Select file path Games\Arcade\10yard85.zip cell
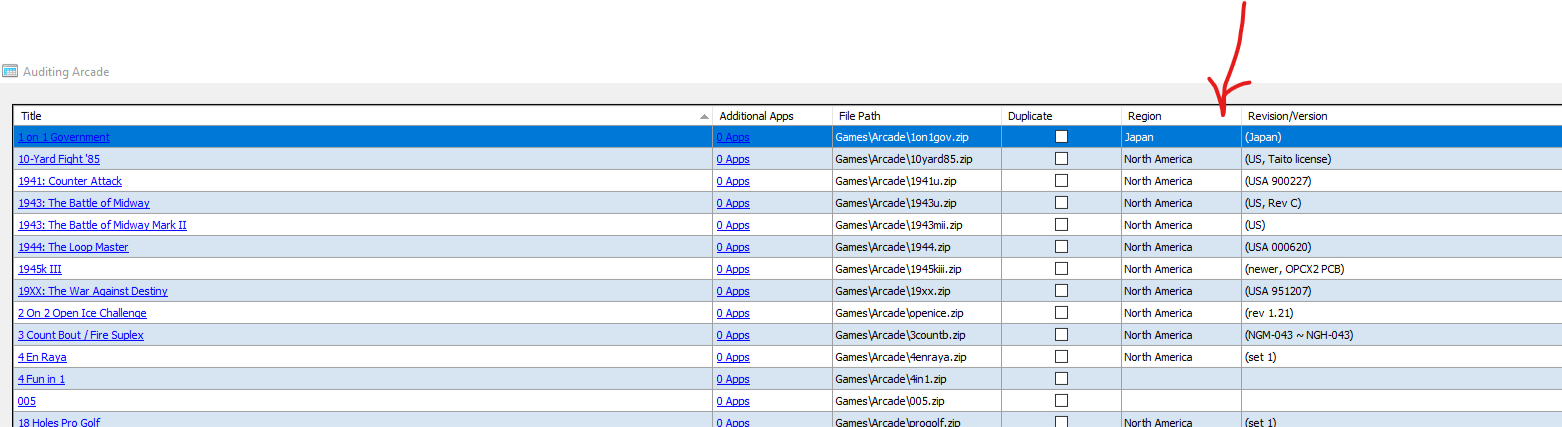 pos(917,159)
